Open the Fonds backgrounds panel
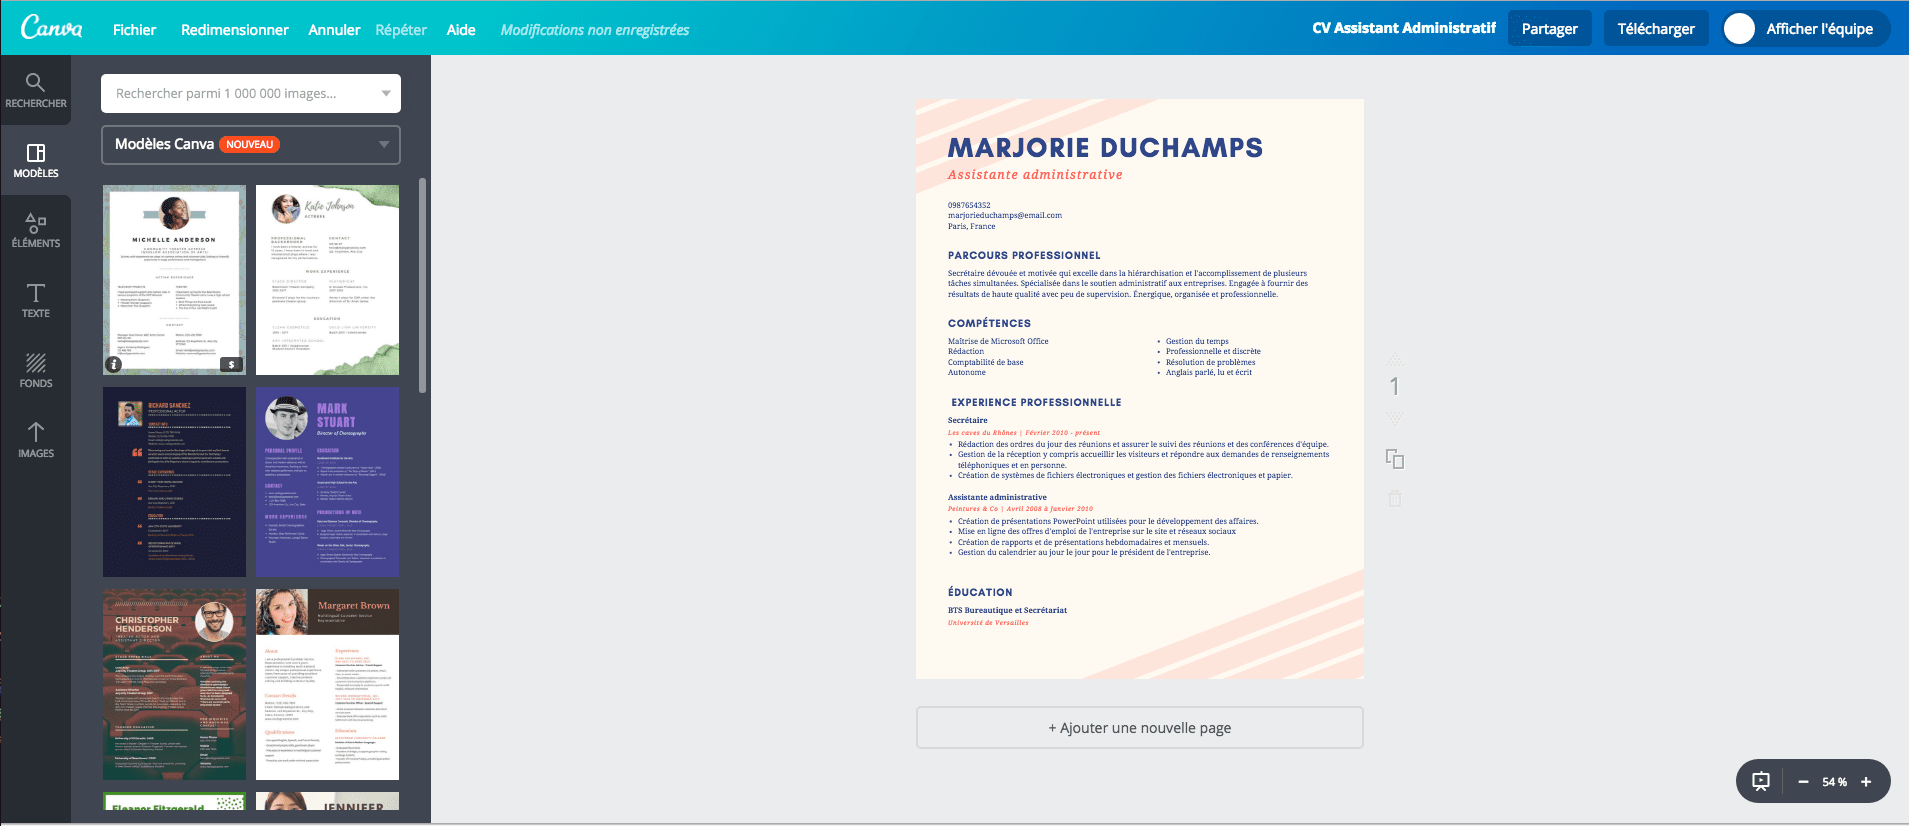The image size is (1909, 826). pos(35,370)
